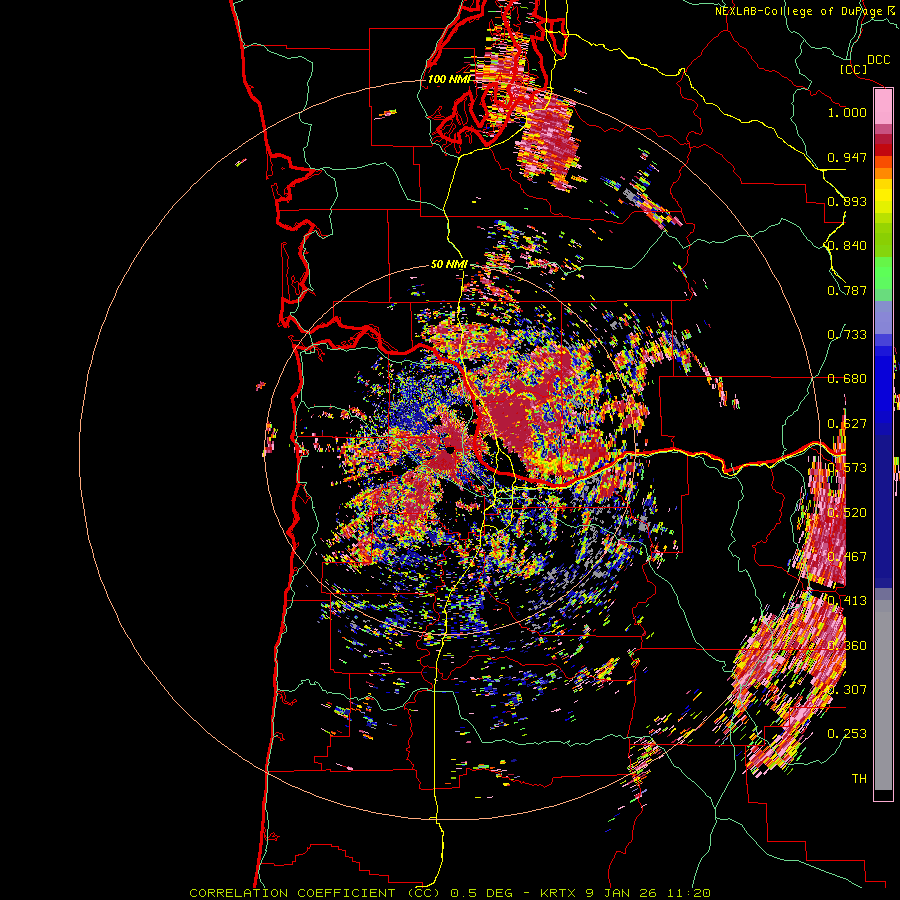Screen dimensions: 900x900
Task: Select the 0.893 scale value
Action: click(x=847, y=201)
